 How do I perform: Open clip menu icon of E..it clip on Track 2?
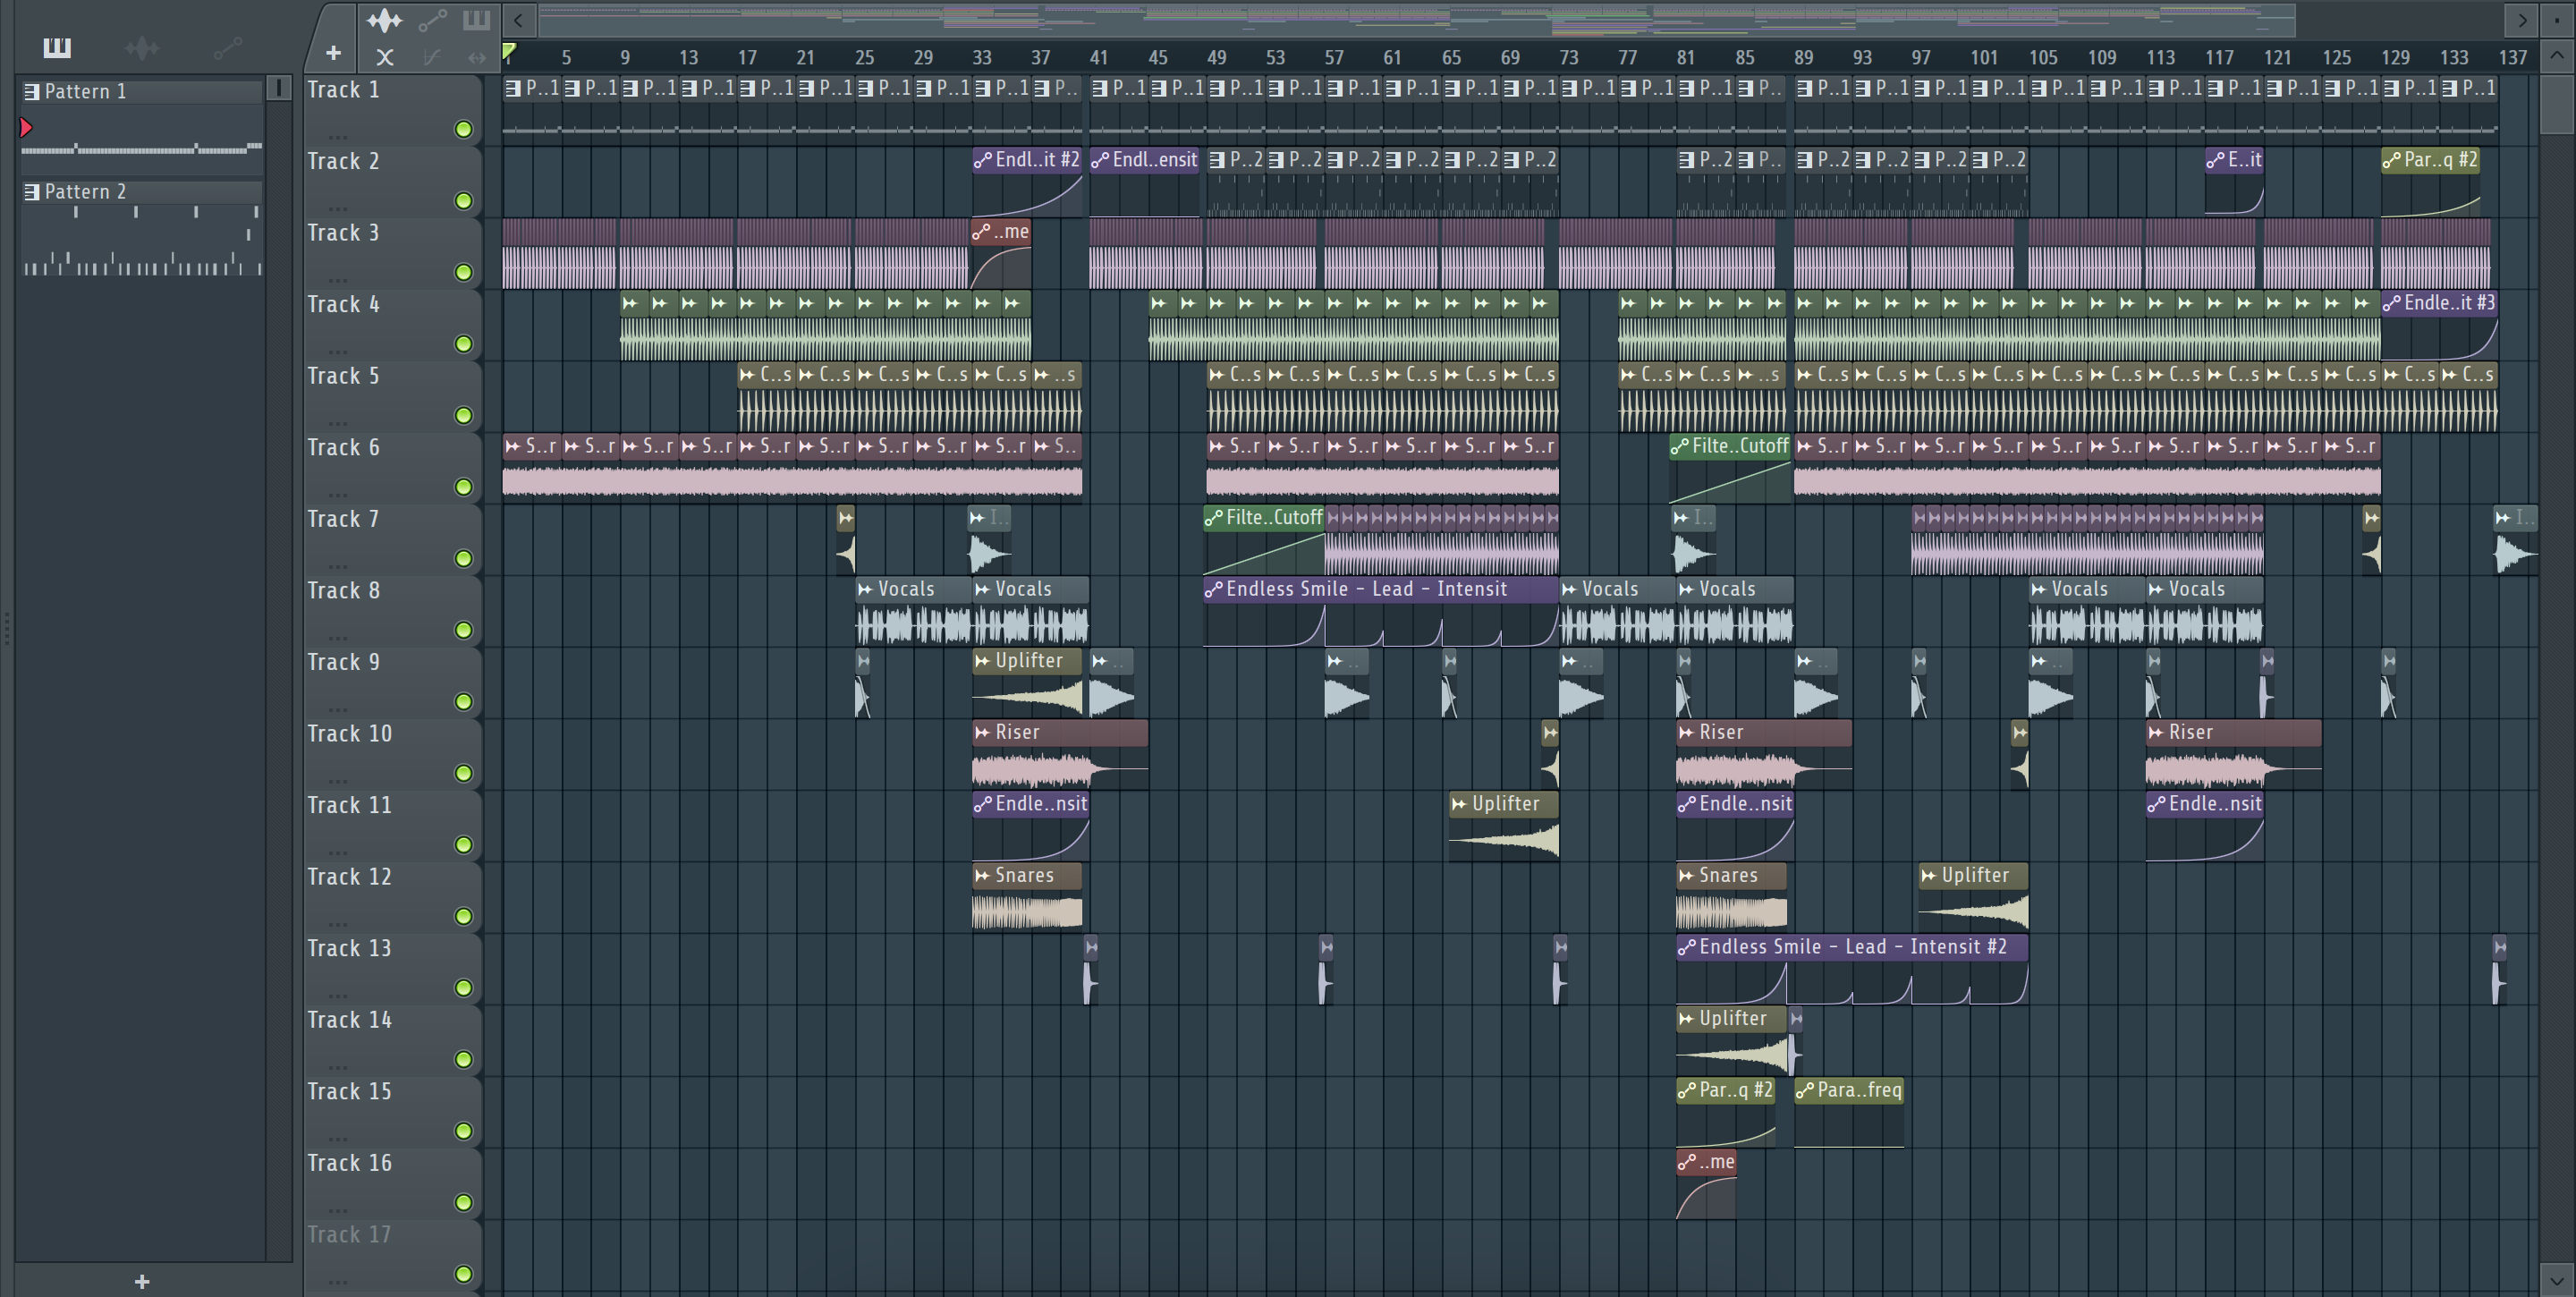[x=2215, y=159]
